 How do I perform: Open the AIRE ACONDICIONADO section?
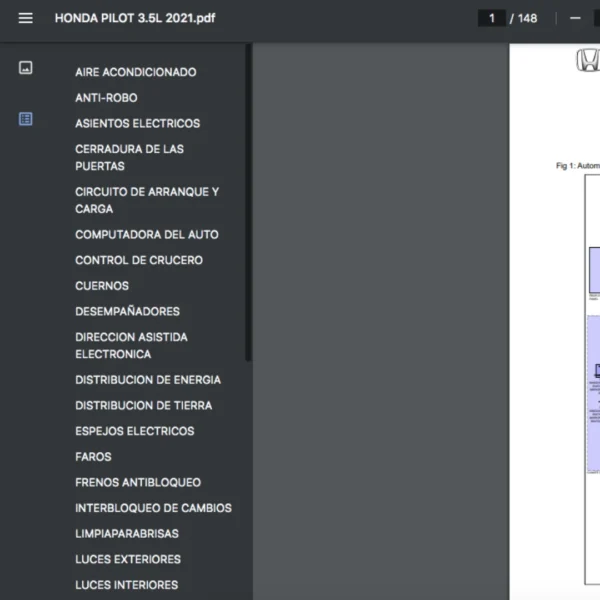[x=135, y=72]
